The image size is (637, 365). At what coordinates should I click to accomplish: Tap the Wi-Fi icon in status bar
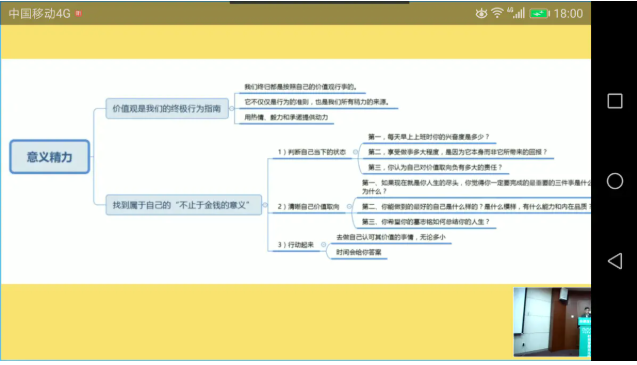coord(497,13)
